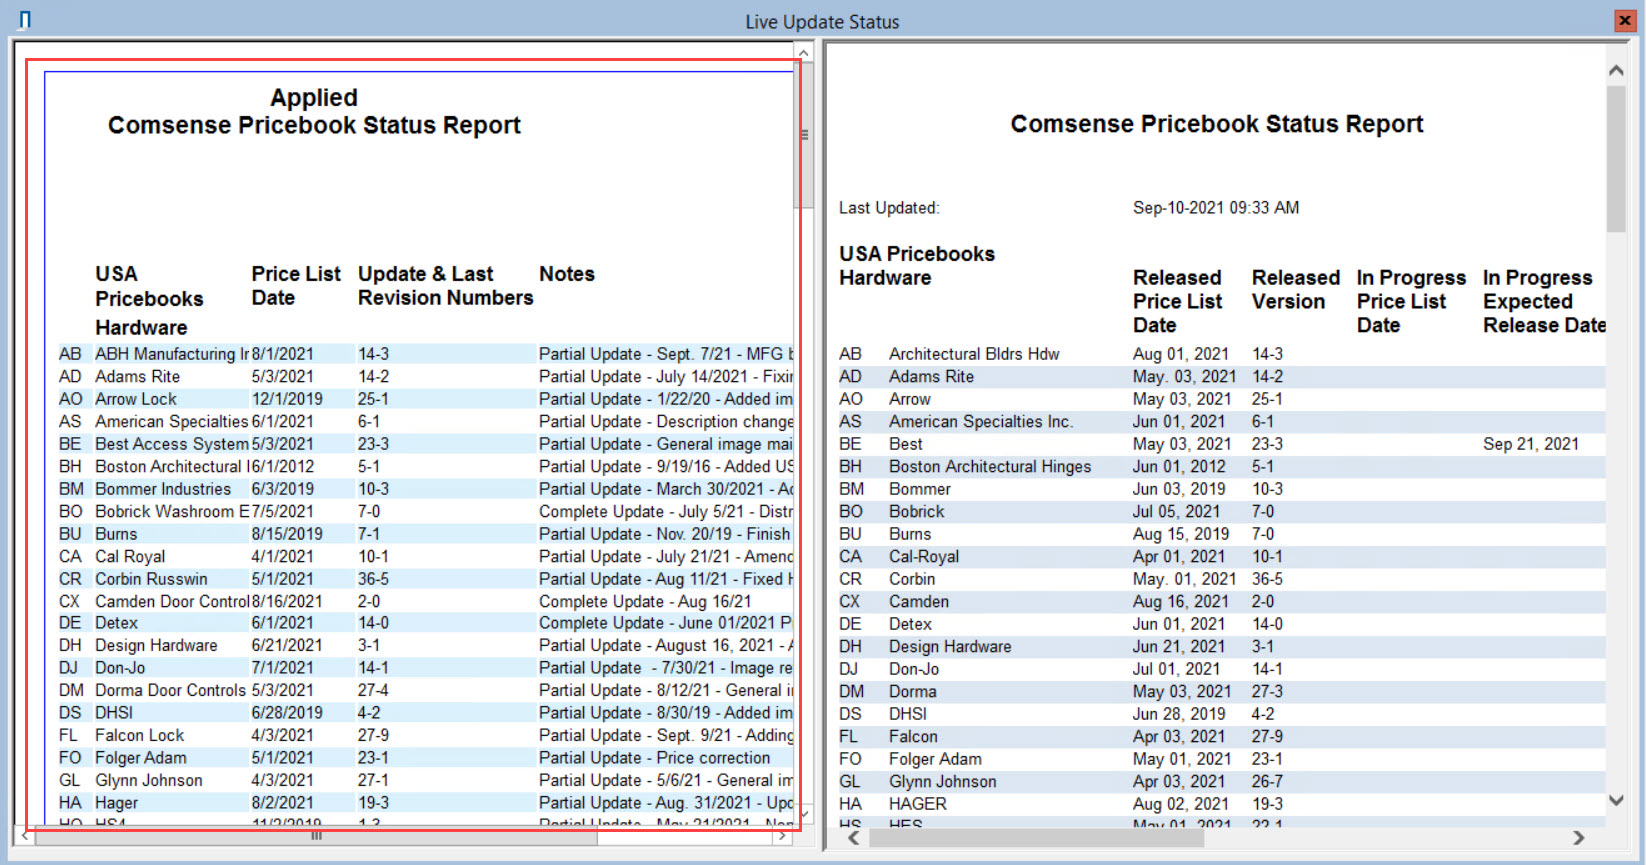Click right arrow of right pane horizontal scrollbar

point(1579,838)
